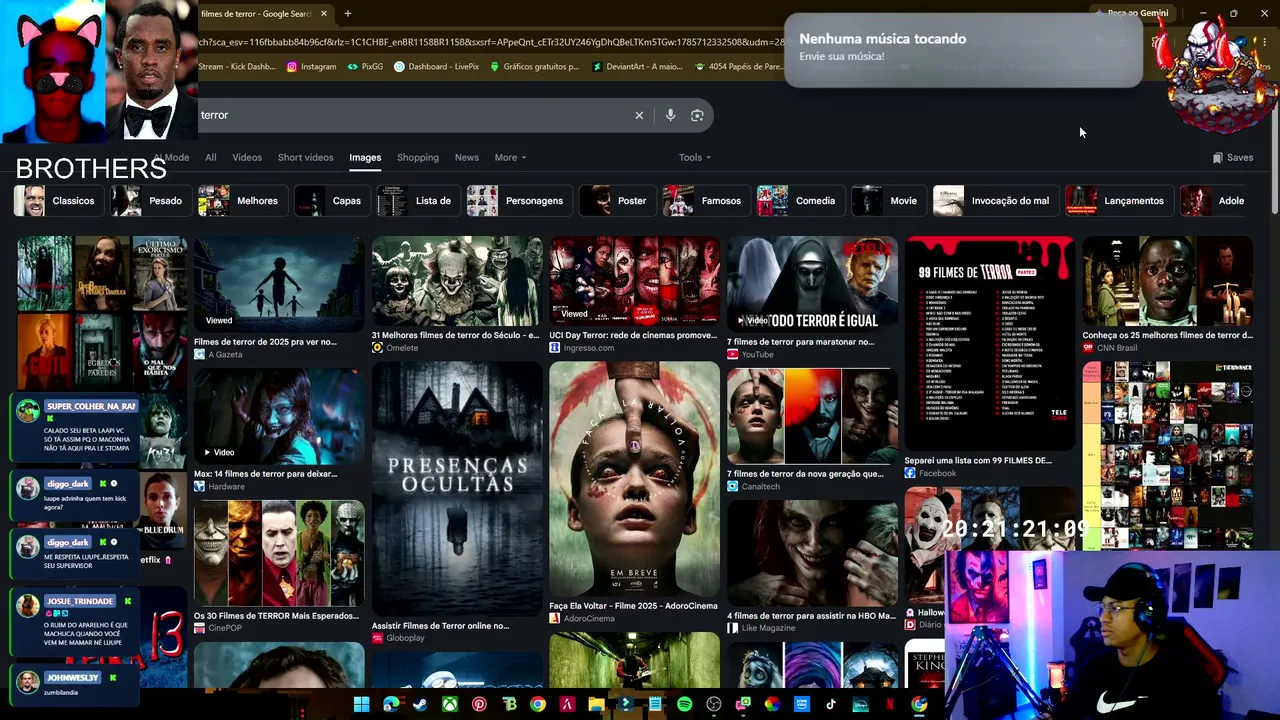Screen dimensions: 1280x720
Task: Open 'Filmes de terror de 2025' A Gazeta image
Action: point(279,283)
